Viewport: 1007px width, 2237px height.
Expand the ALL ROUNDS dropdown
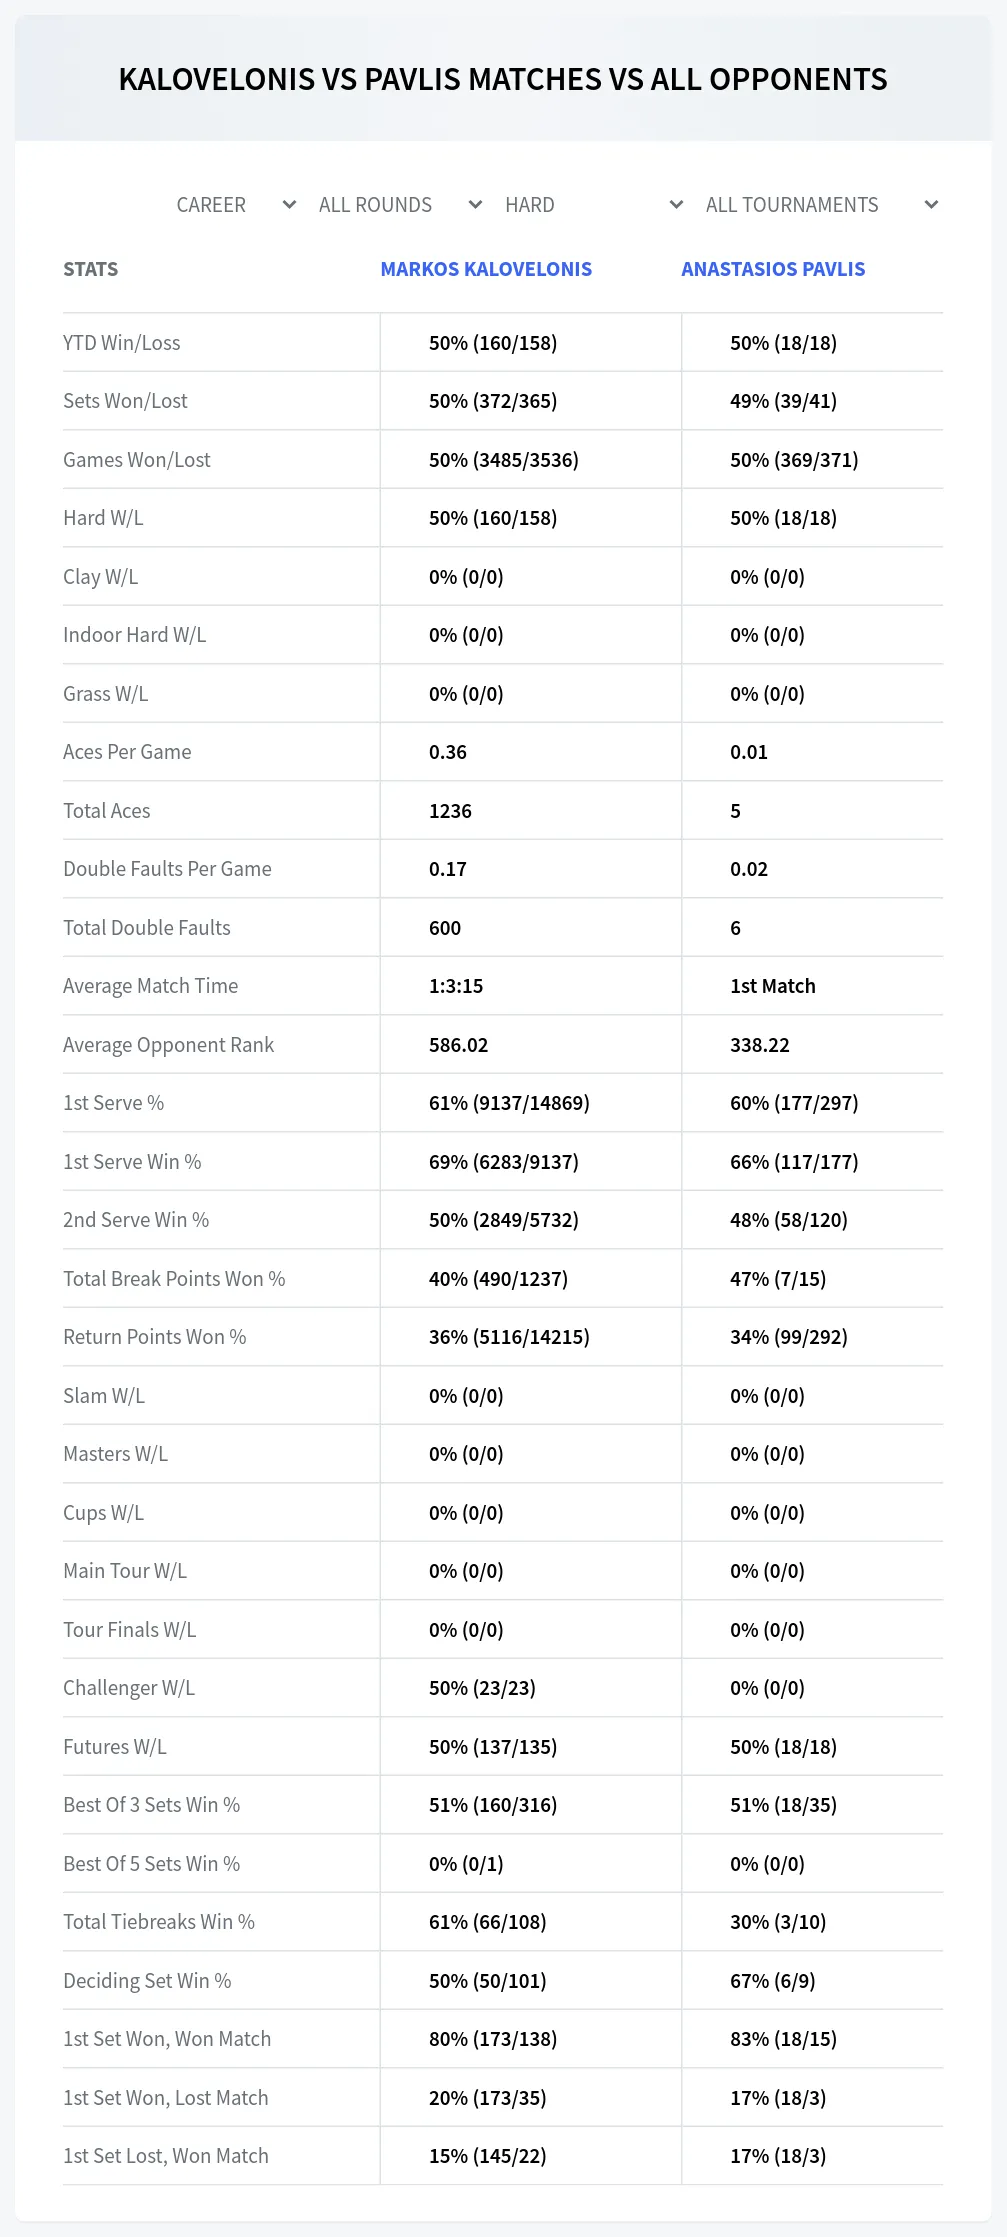point(400,205)
